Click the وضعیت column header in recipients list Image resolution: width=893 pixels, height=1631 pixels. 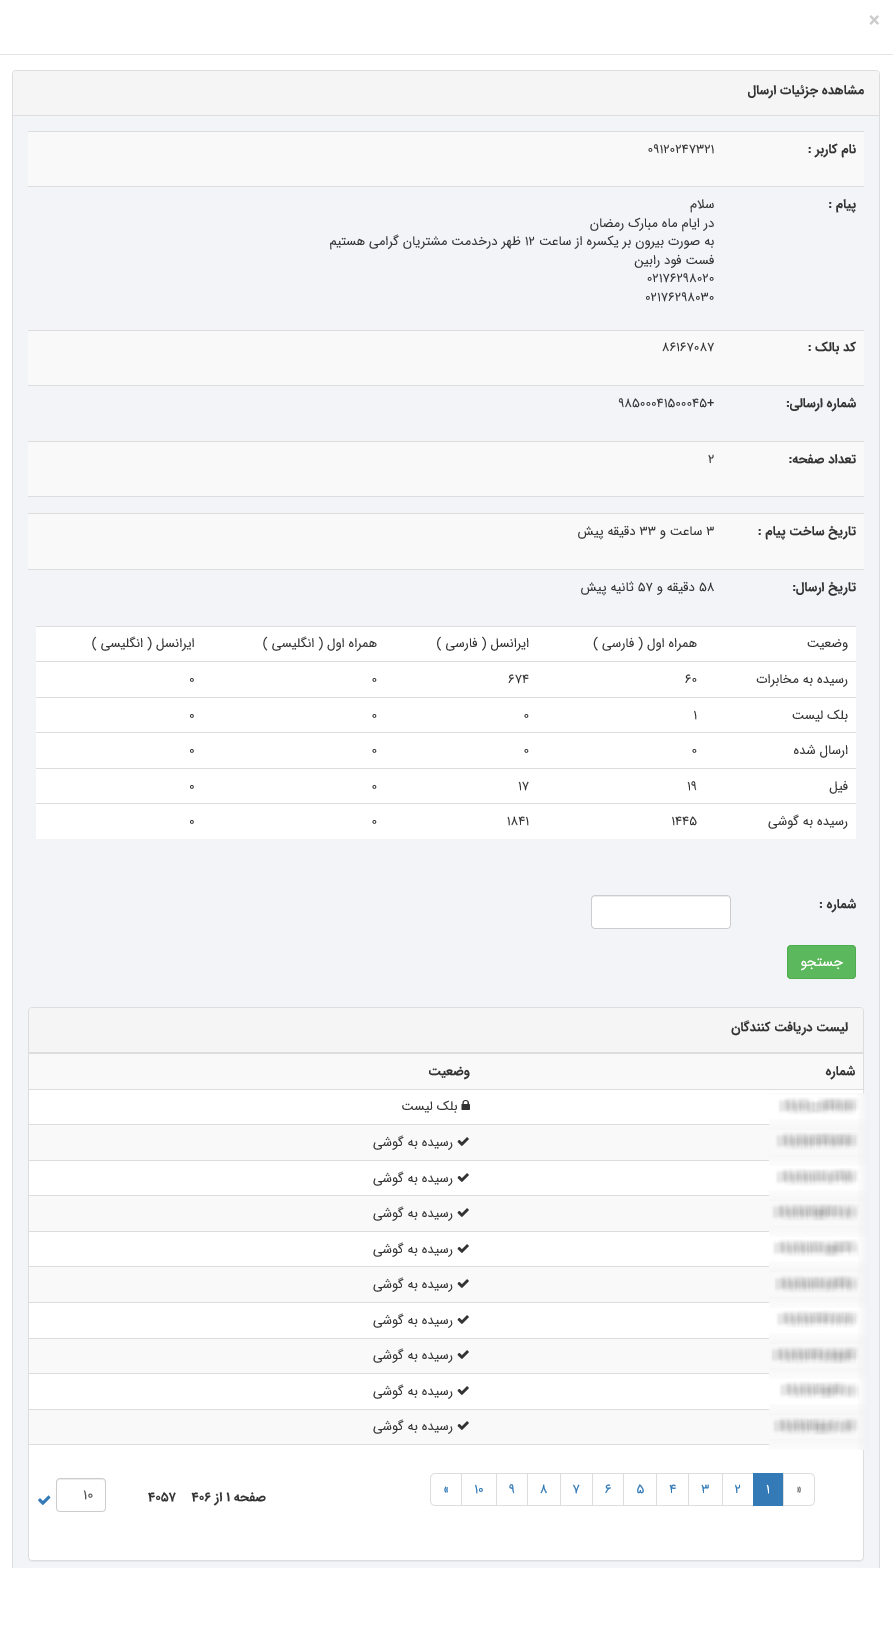click(x=449, y=1071)
